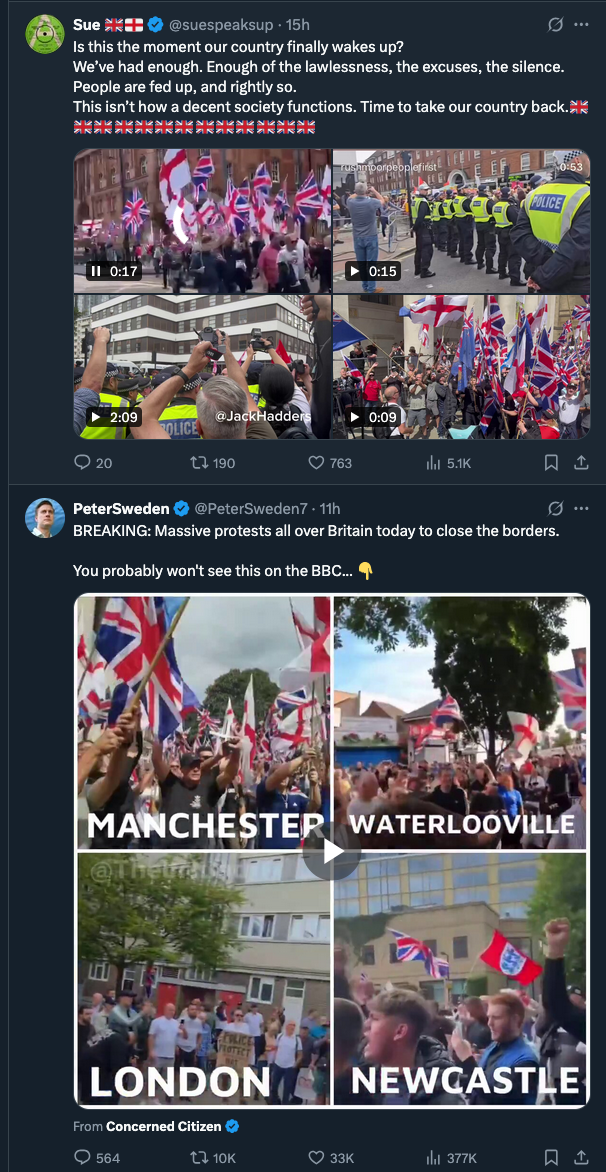Screen dimensions: 606x1172
Task: Pause the 0:17 video in Sue's post
Action: click(97, 271)
